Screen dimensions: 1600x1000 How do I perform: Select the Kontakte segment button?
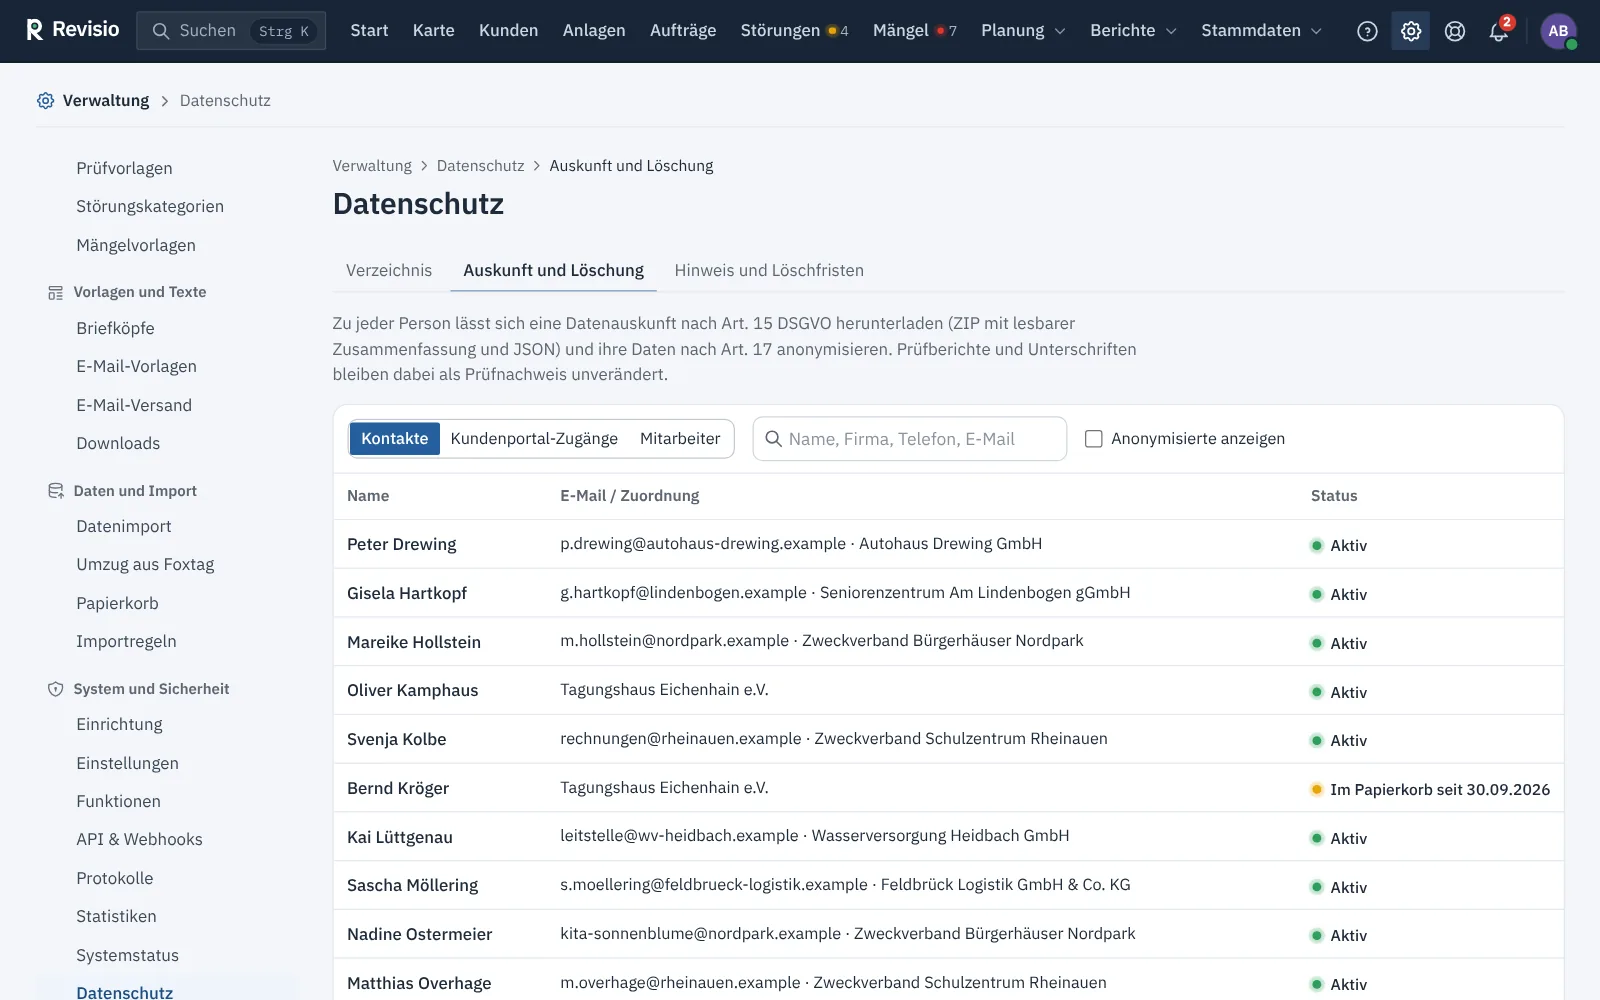pyautogui.click(x=395, y=439)
